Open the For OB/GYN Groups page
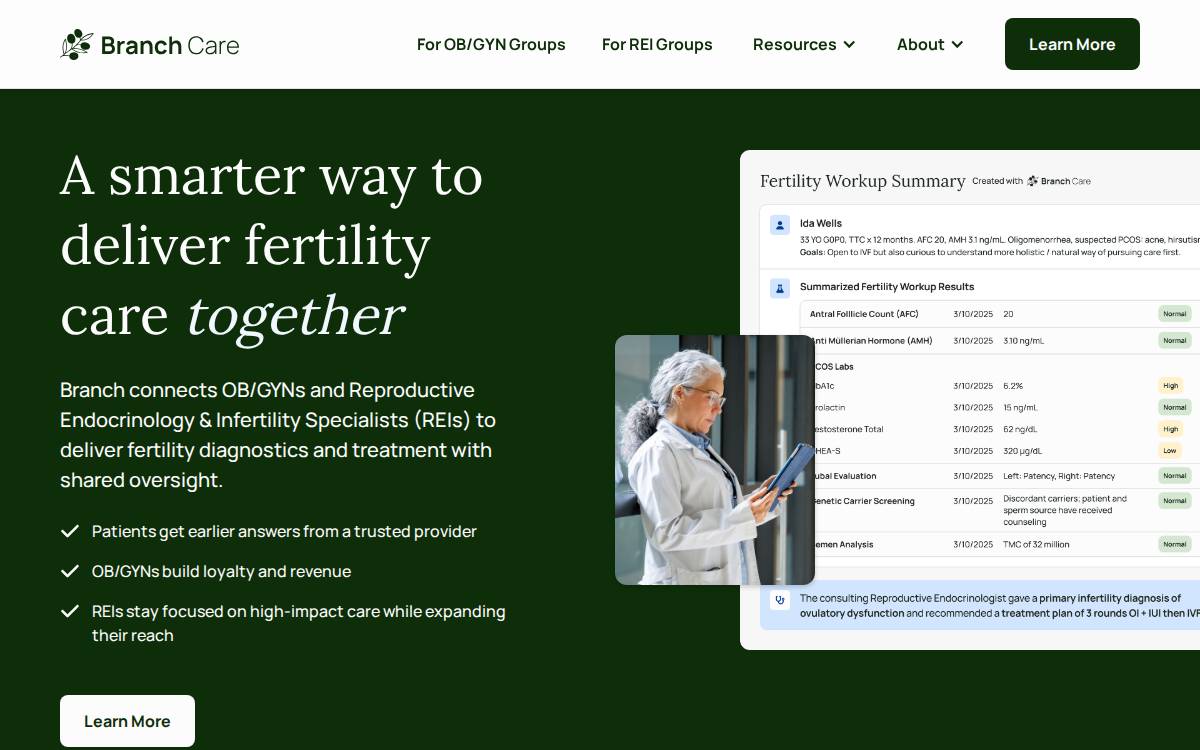1200x750 pixels. [x=491, y=44]
